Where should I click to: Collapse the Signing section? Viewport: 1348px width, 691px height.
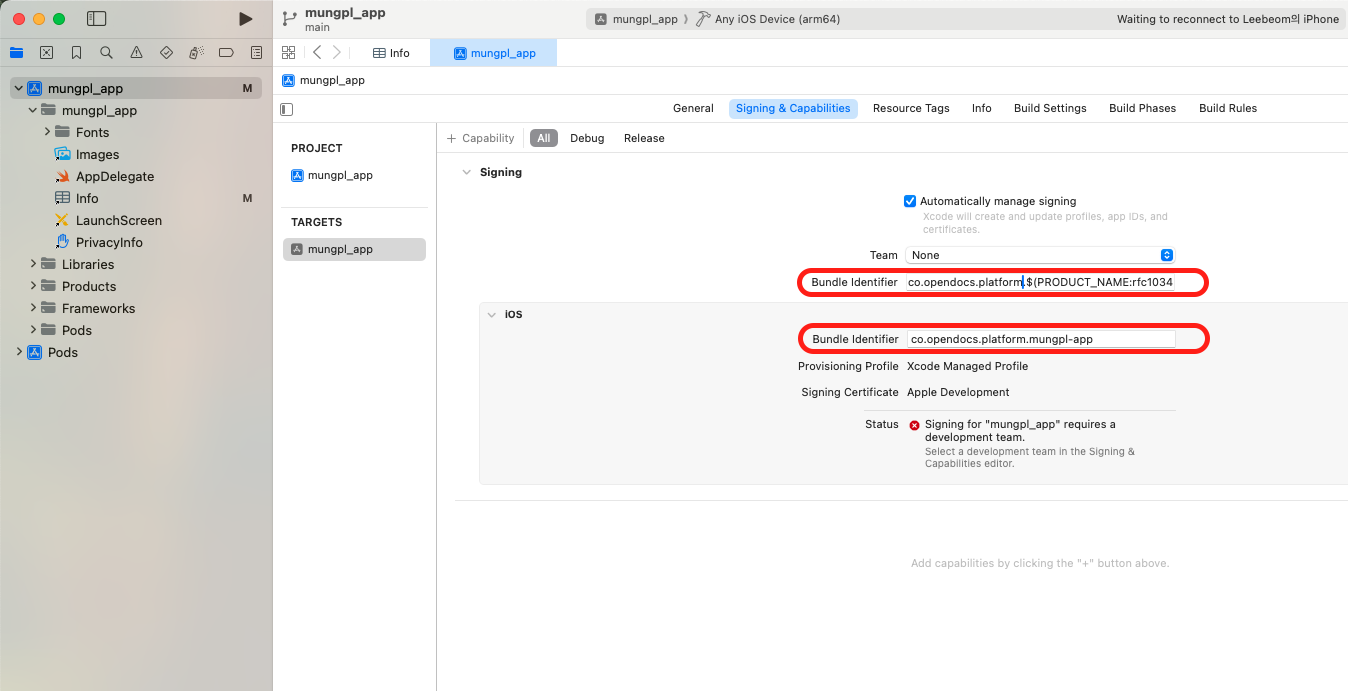[466, 172]
